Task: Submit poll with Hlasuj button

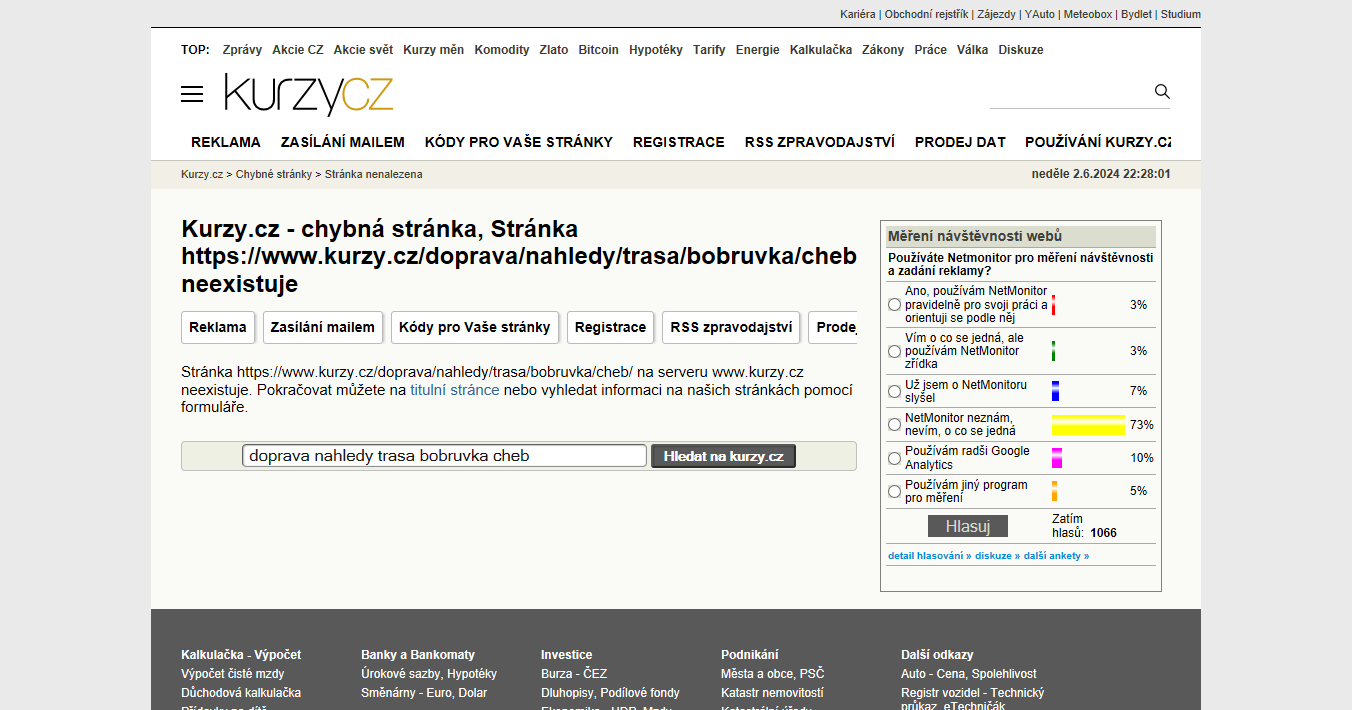Action: [x=968, y=526]
